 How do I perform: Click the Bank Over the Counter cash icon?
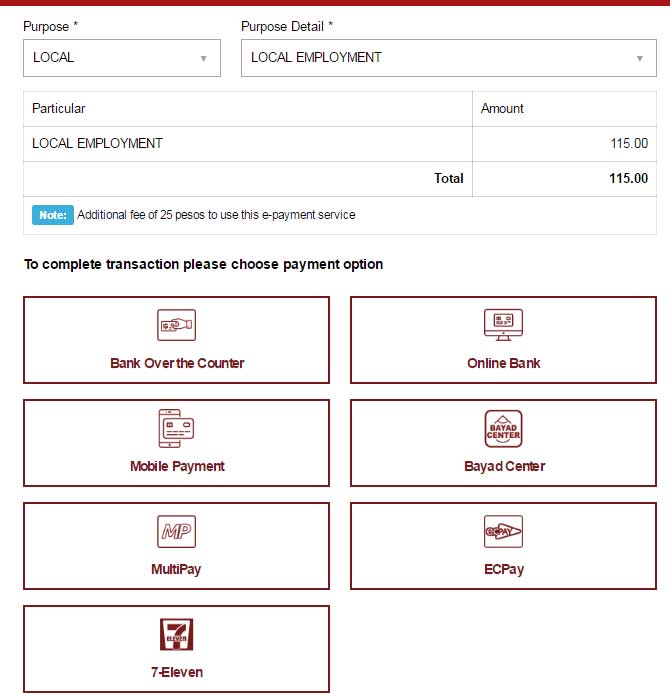pyautogui.click(x=176, y=325)
